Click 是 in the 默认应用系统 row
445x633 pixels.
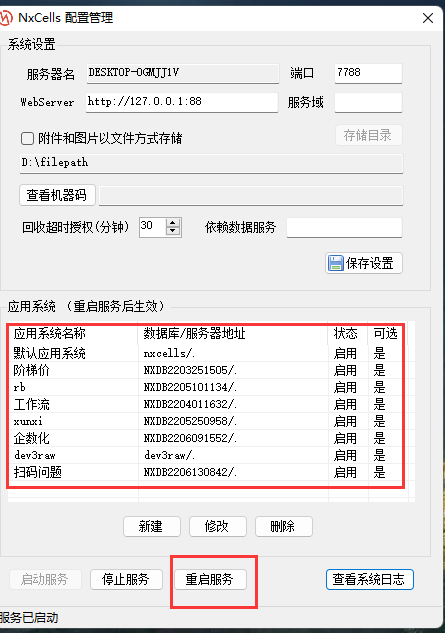379,353
